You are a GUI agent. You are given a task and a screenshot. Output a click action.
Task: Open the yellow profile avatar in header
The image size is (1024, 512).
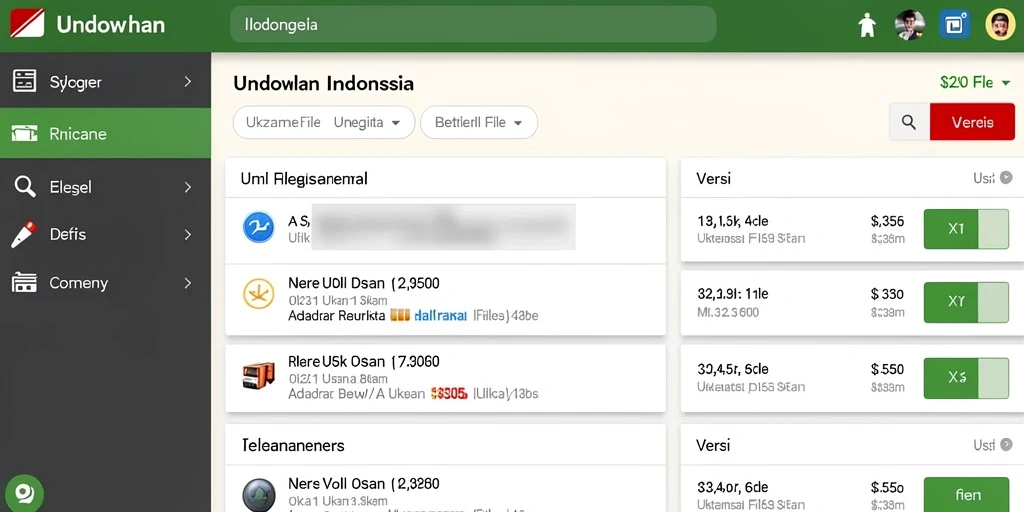click(x=1000, y=25)
